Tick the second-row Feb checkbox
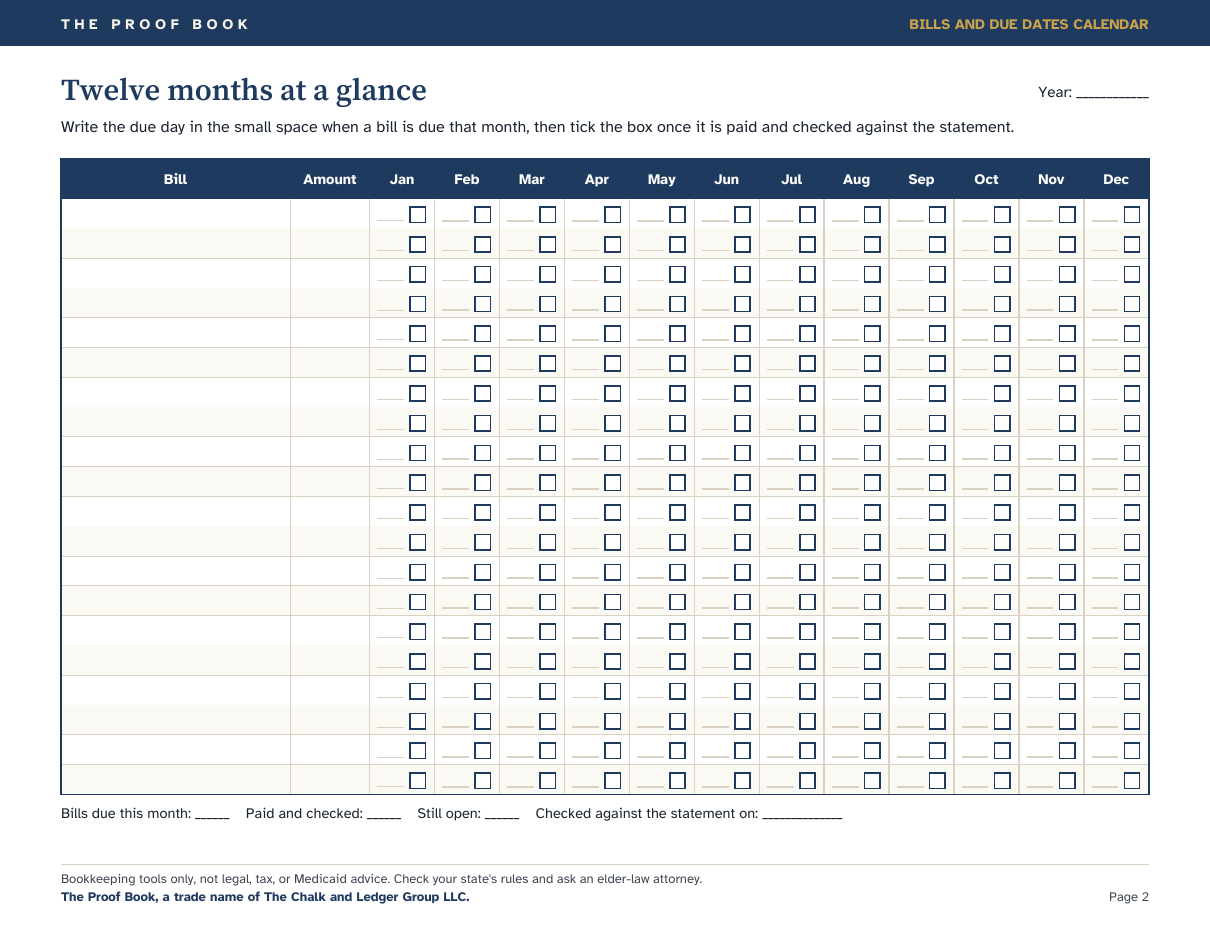 click(x=482, y=244)
